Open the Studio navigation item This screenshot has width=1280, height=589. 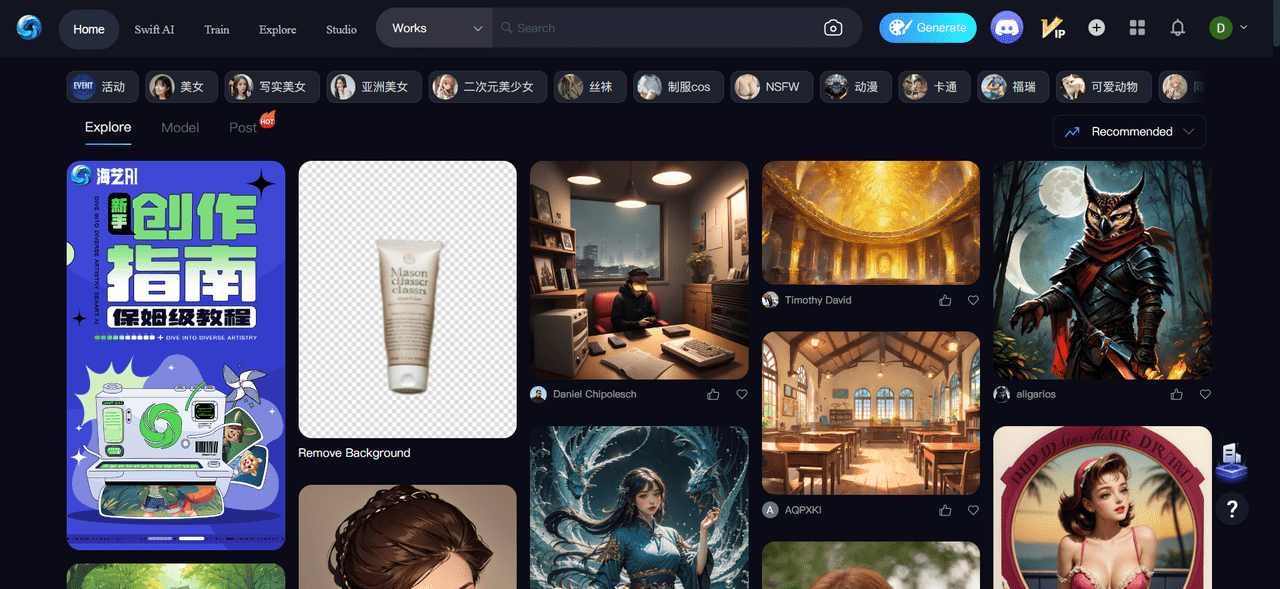341,29
